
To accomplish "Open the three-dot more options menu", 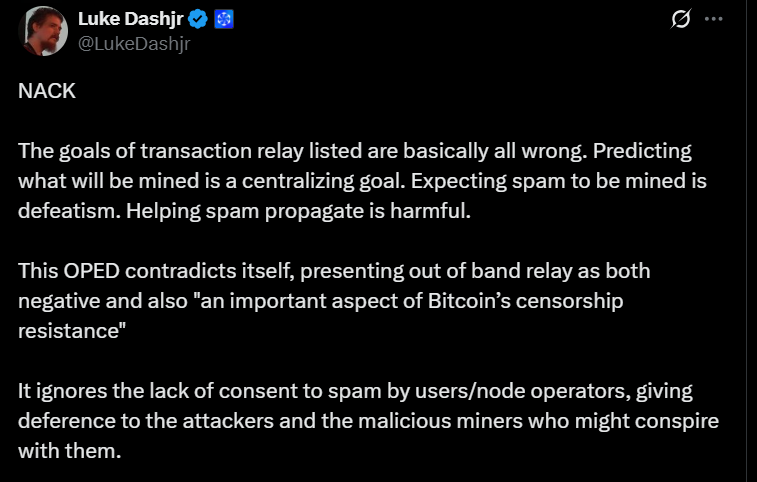I will (x=714, y=19).
